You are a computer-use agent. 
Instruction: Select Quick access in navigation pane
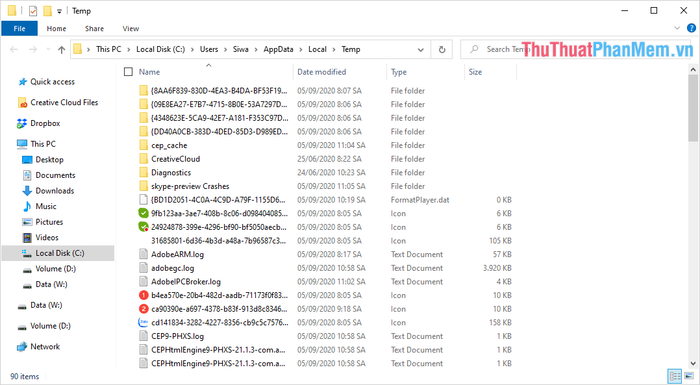52,82
